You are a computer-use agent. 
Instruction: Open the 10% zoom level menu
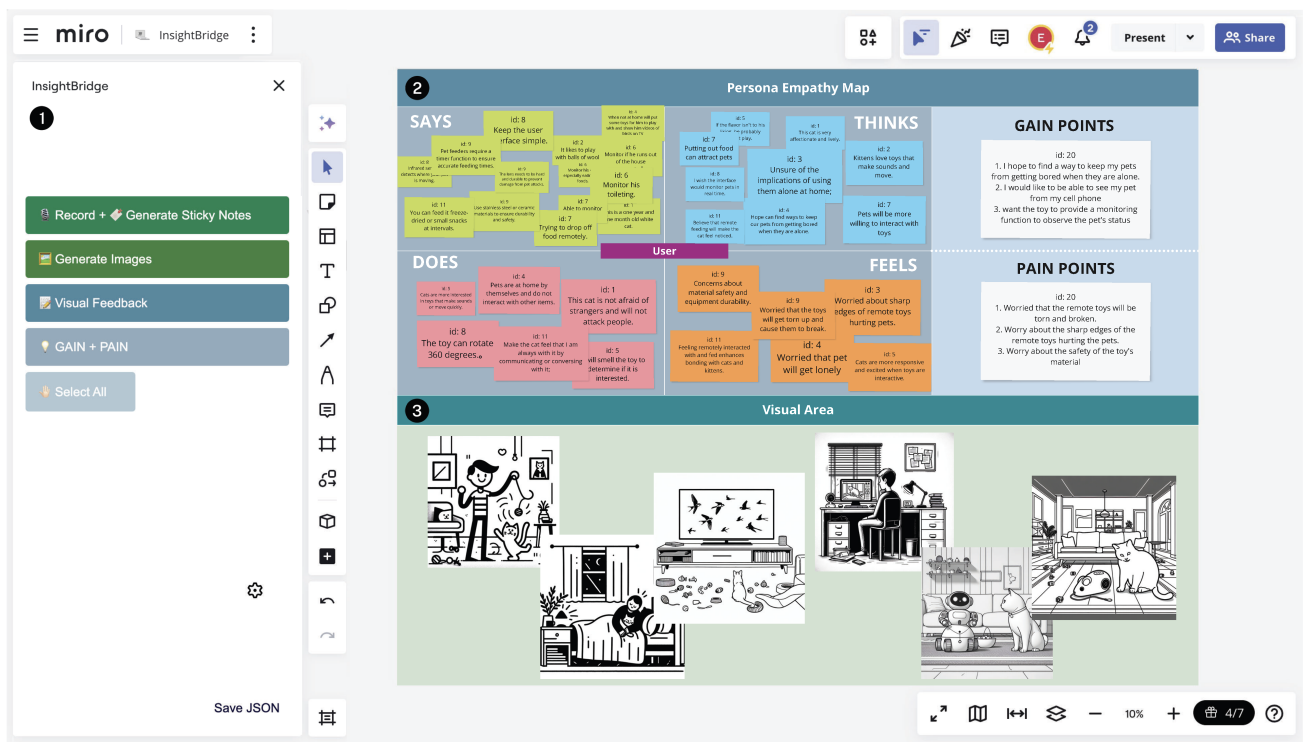pyautogui.click(x=1134, y=714)
